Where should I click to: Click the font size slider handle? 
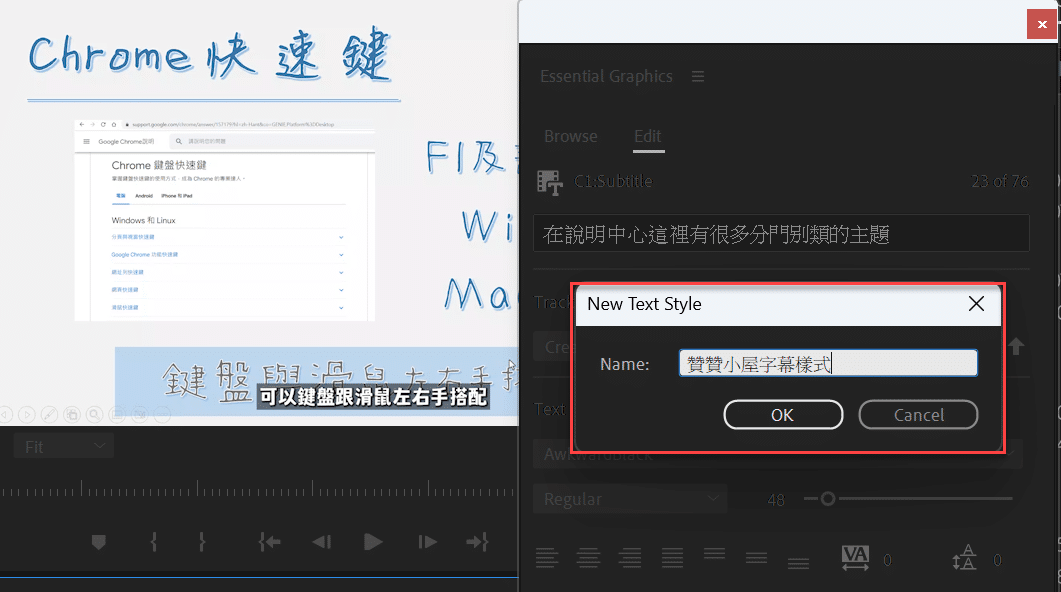click(x=828, y=499)
